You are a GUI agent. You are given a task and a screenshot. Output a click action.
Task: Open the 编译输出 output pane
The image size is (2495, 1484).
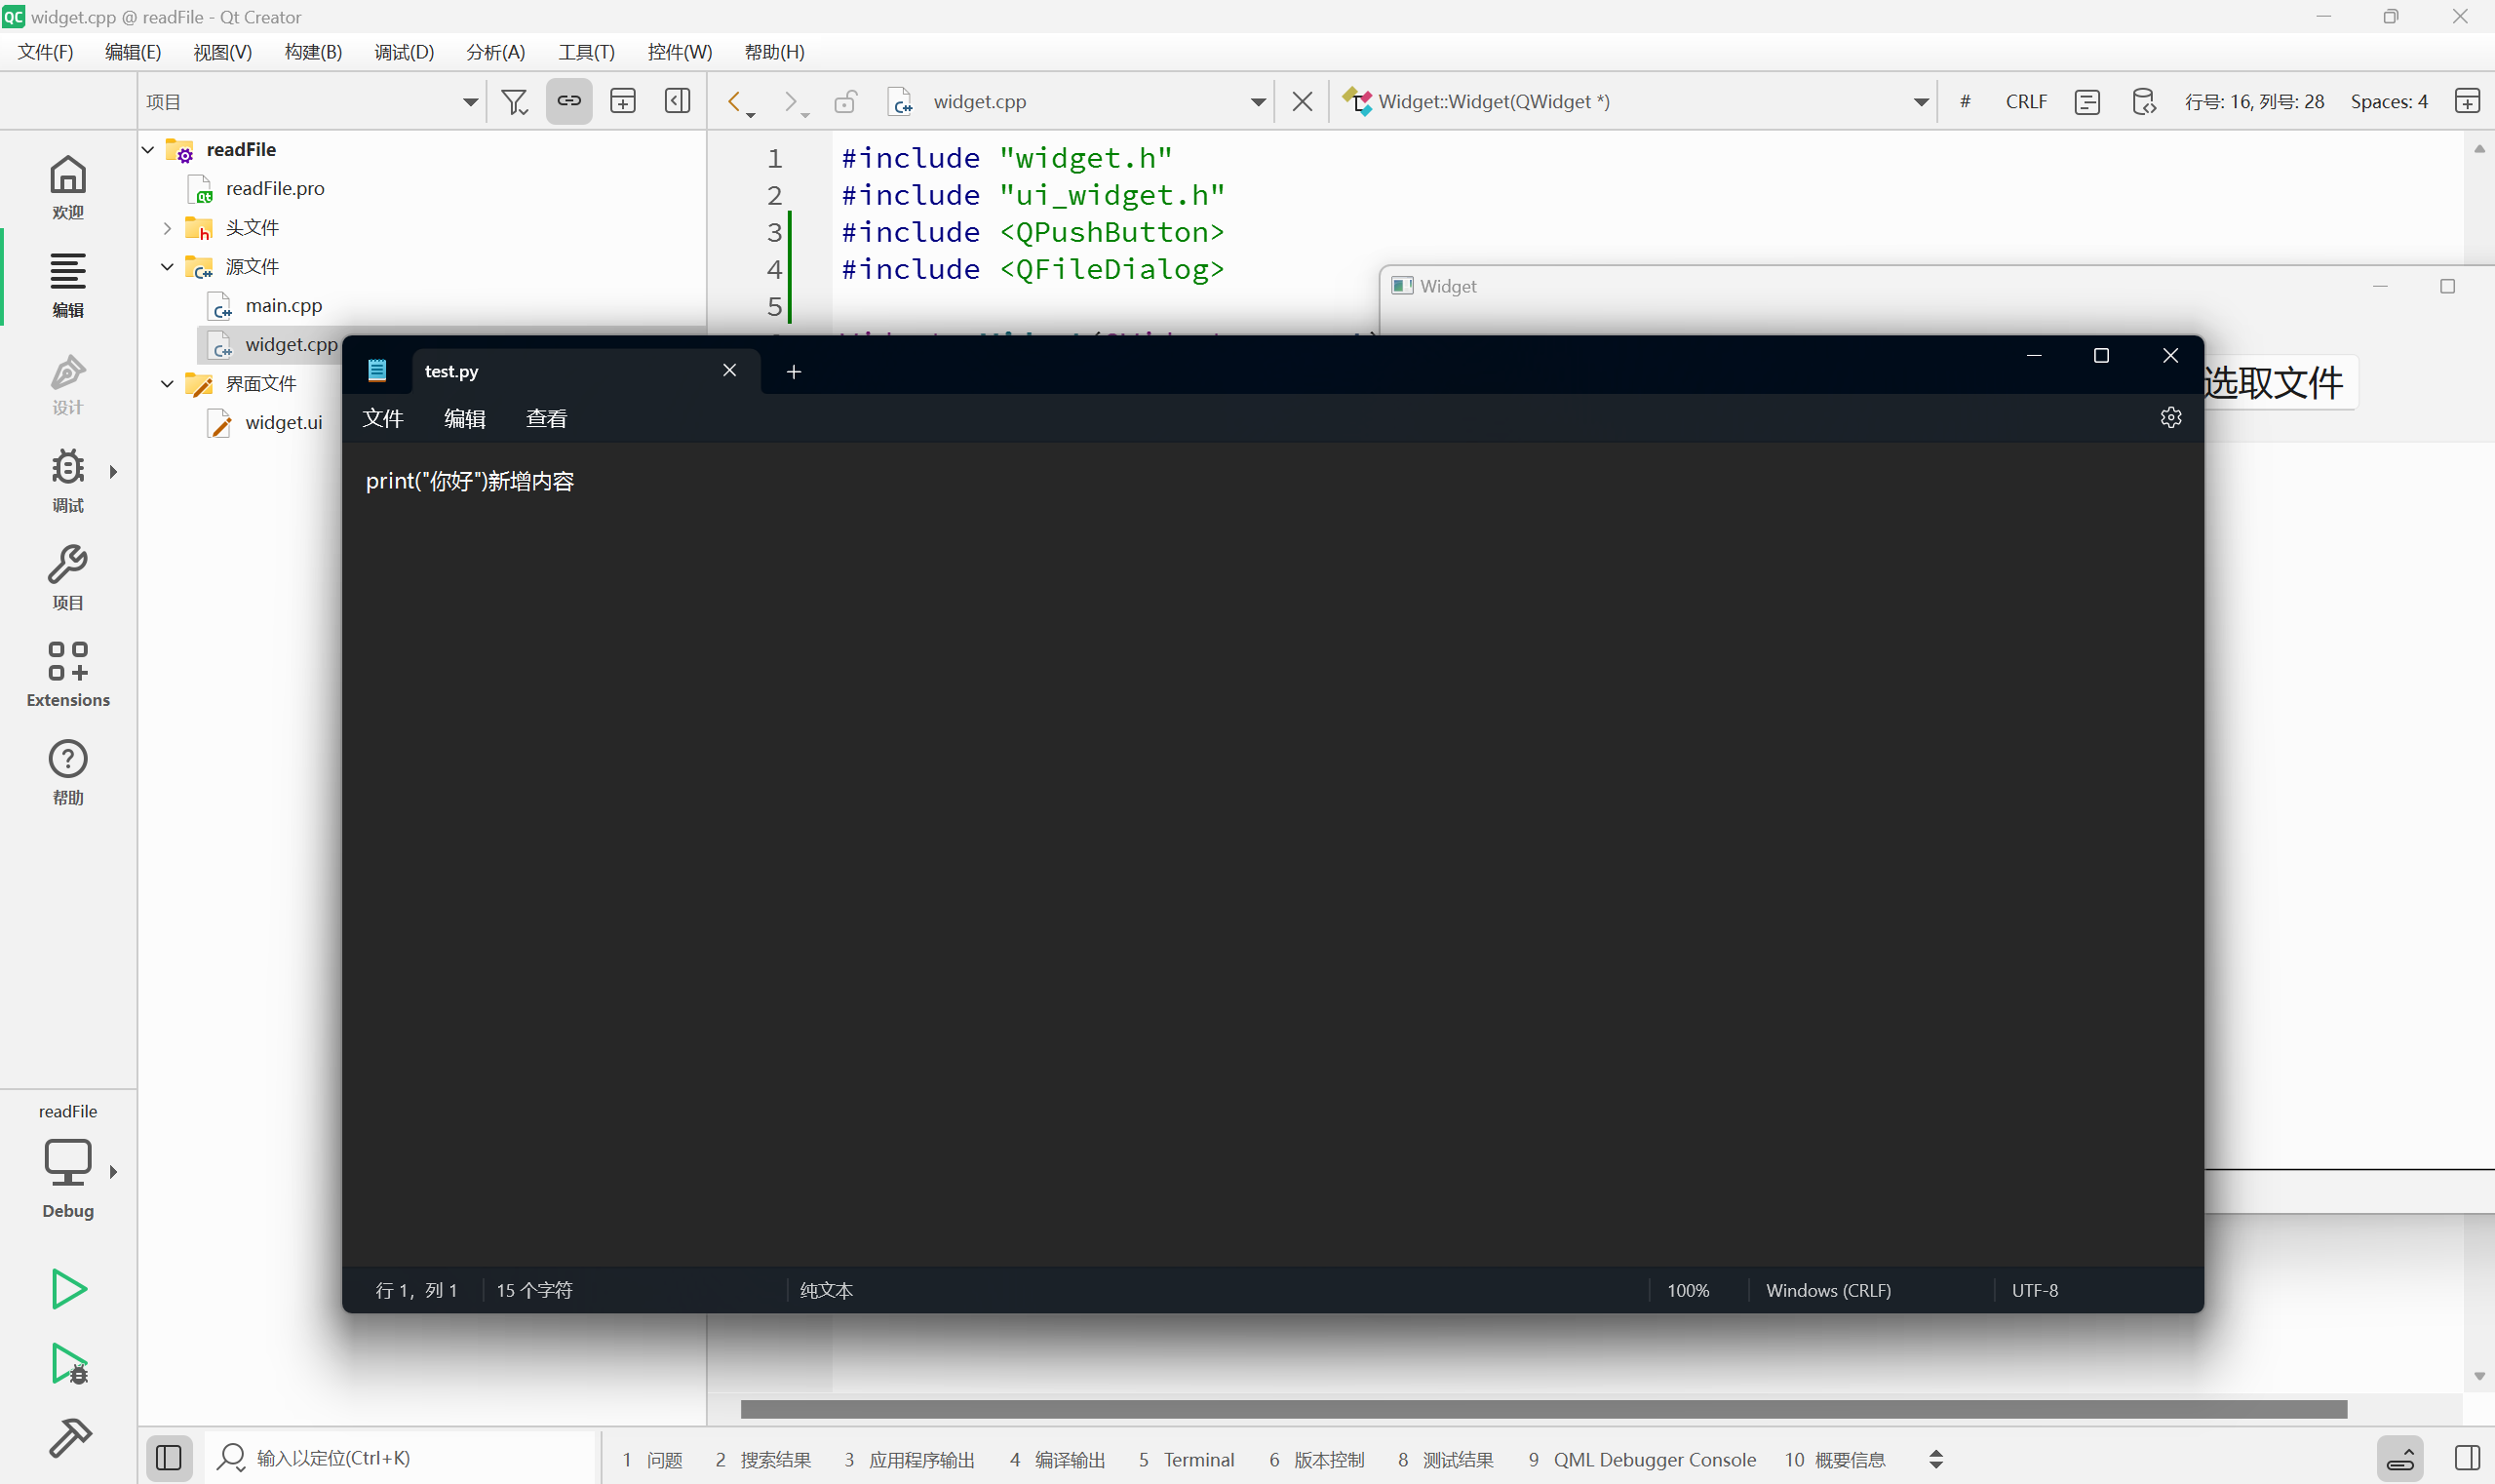(x=1058, y=1459)
